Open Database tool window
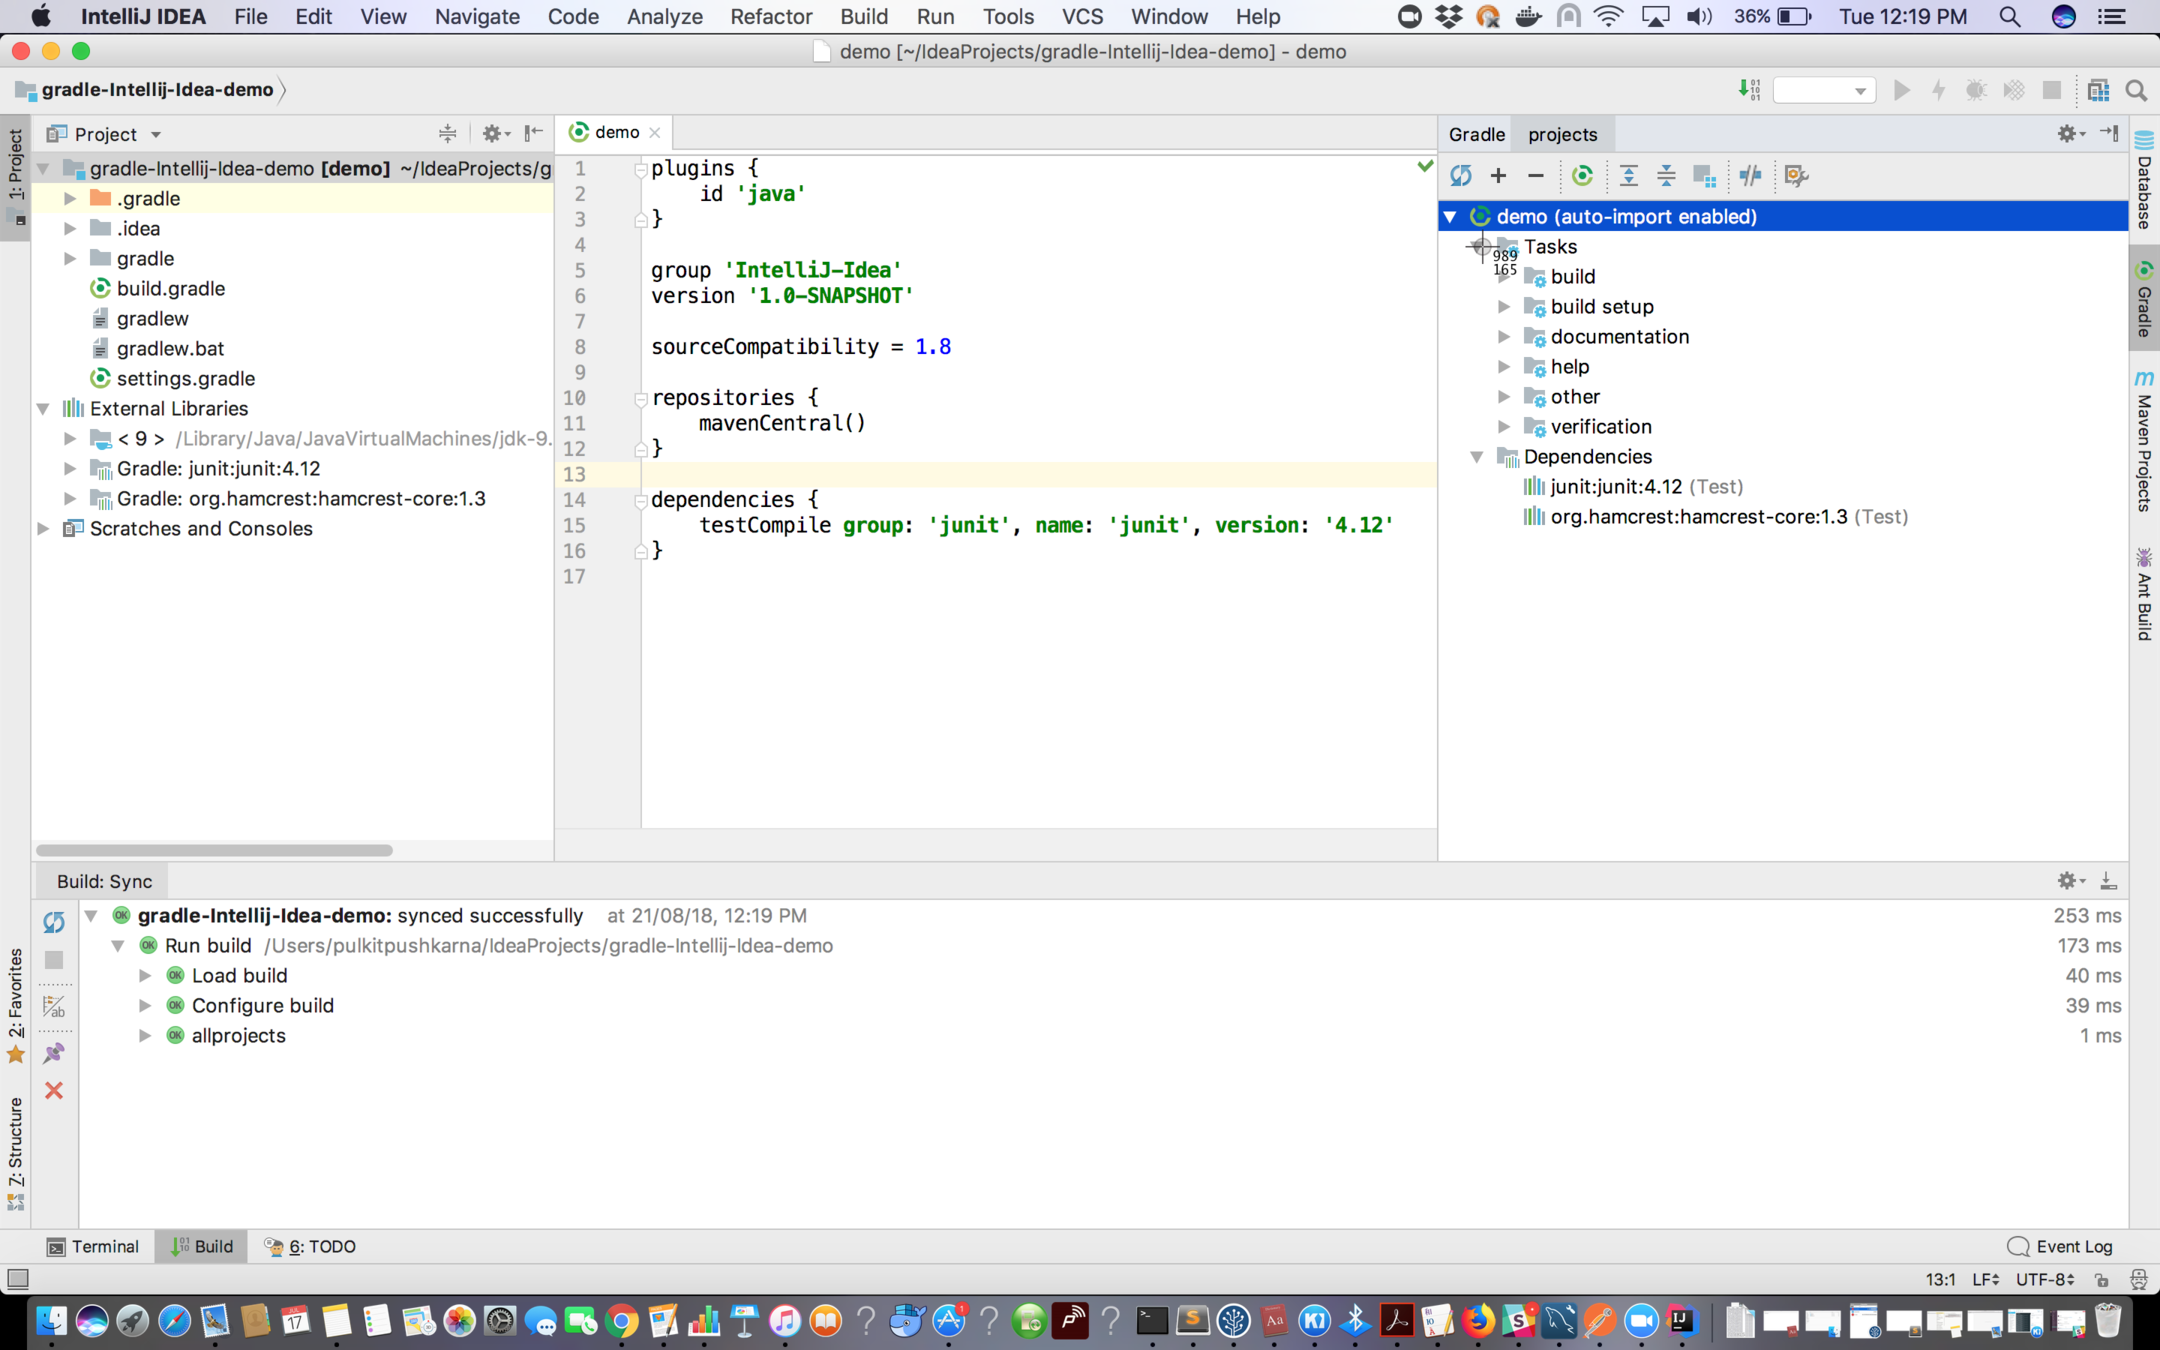 pos(2144,181)
